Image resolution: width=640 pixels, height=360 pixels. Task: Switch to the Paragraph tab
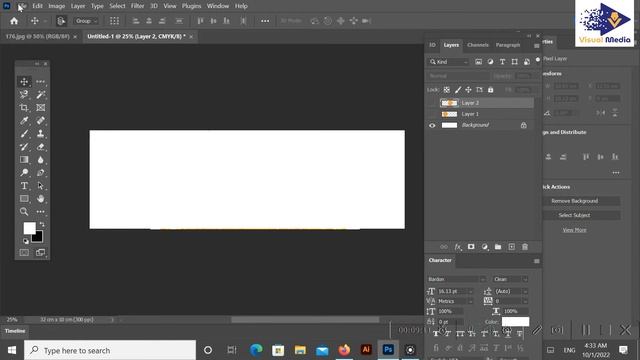point(508,45)
